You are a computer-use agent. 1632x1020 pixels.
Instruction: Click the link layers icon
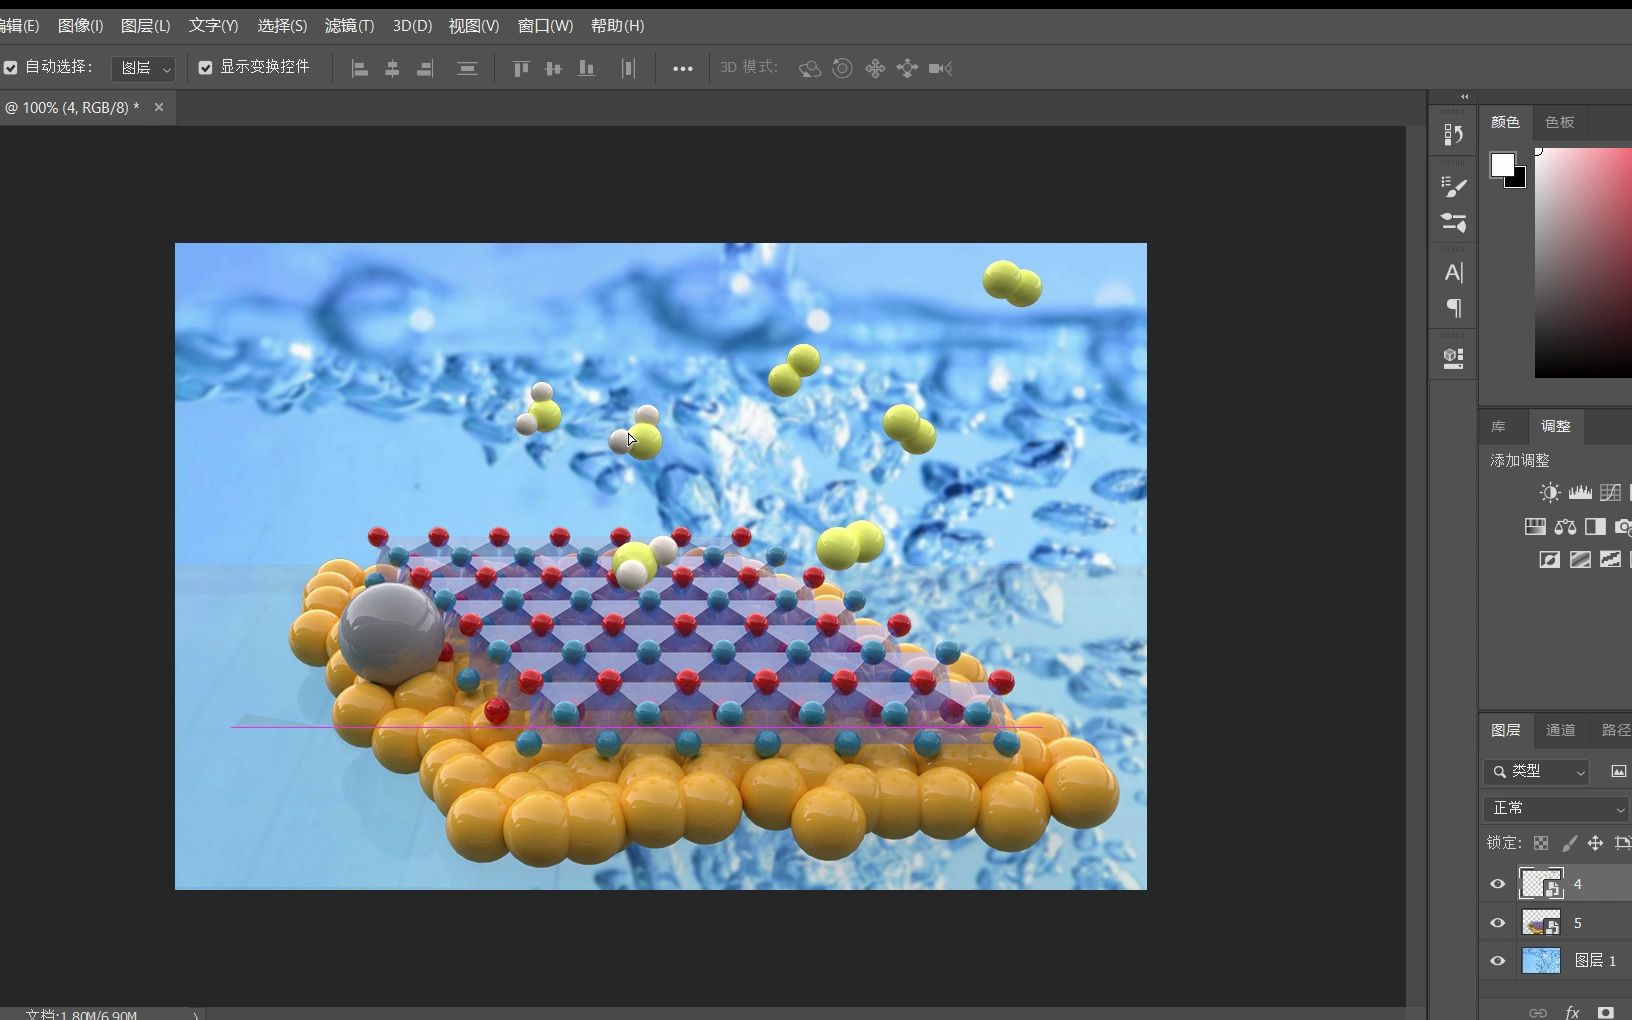tap(1538, 1012)
